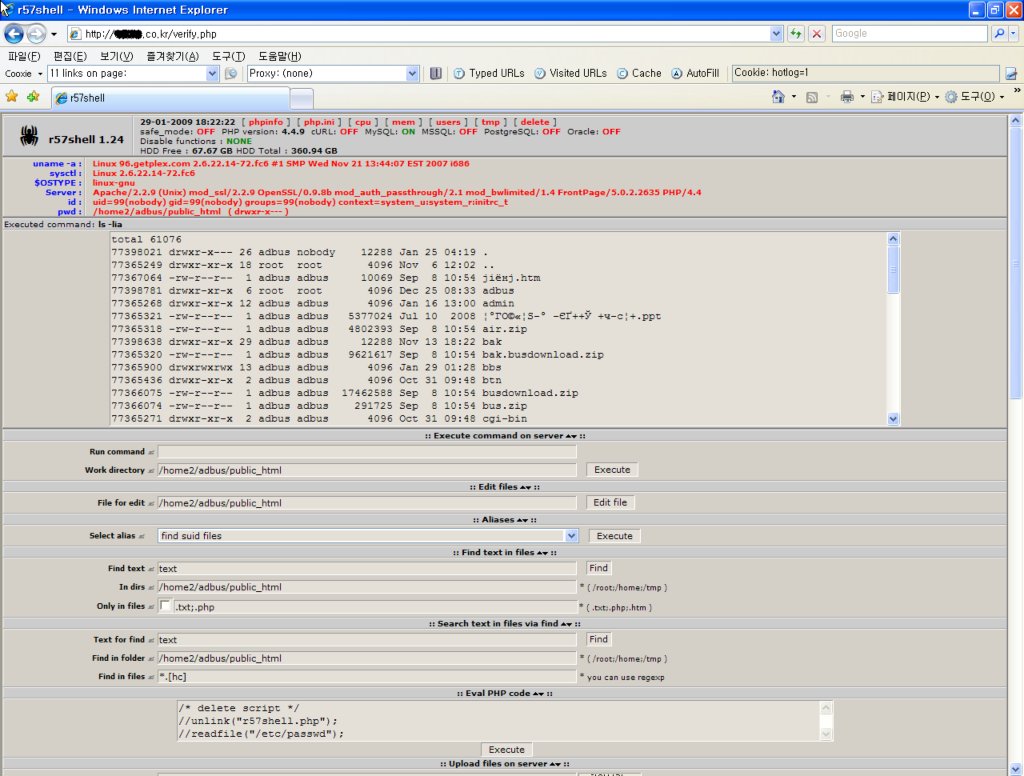This screenshot has width=1024, height=776.
Task: Click the users link
Action: (448, 122)
